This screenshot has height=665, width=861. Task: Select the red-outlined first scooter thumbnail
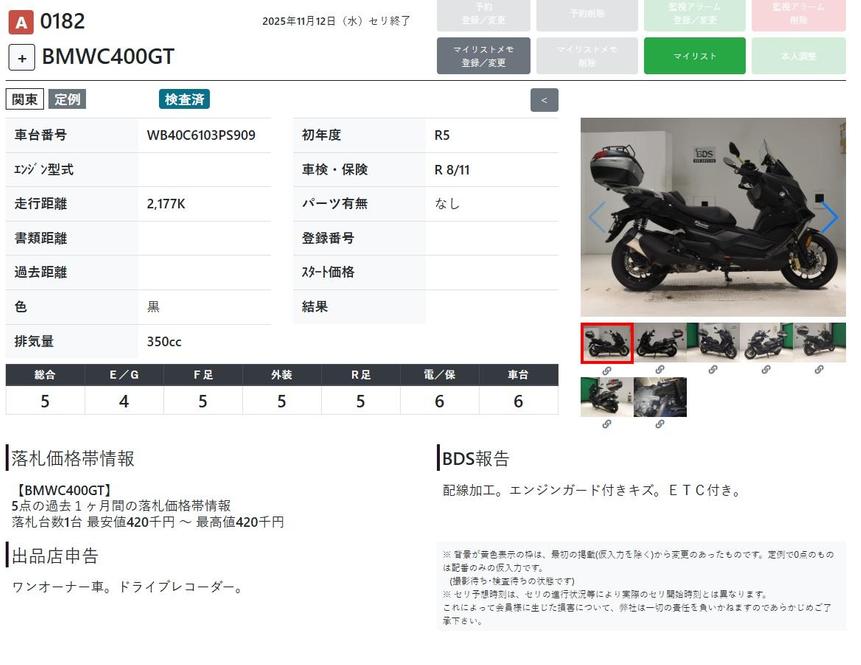coord(606,343)
